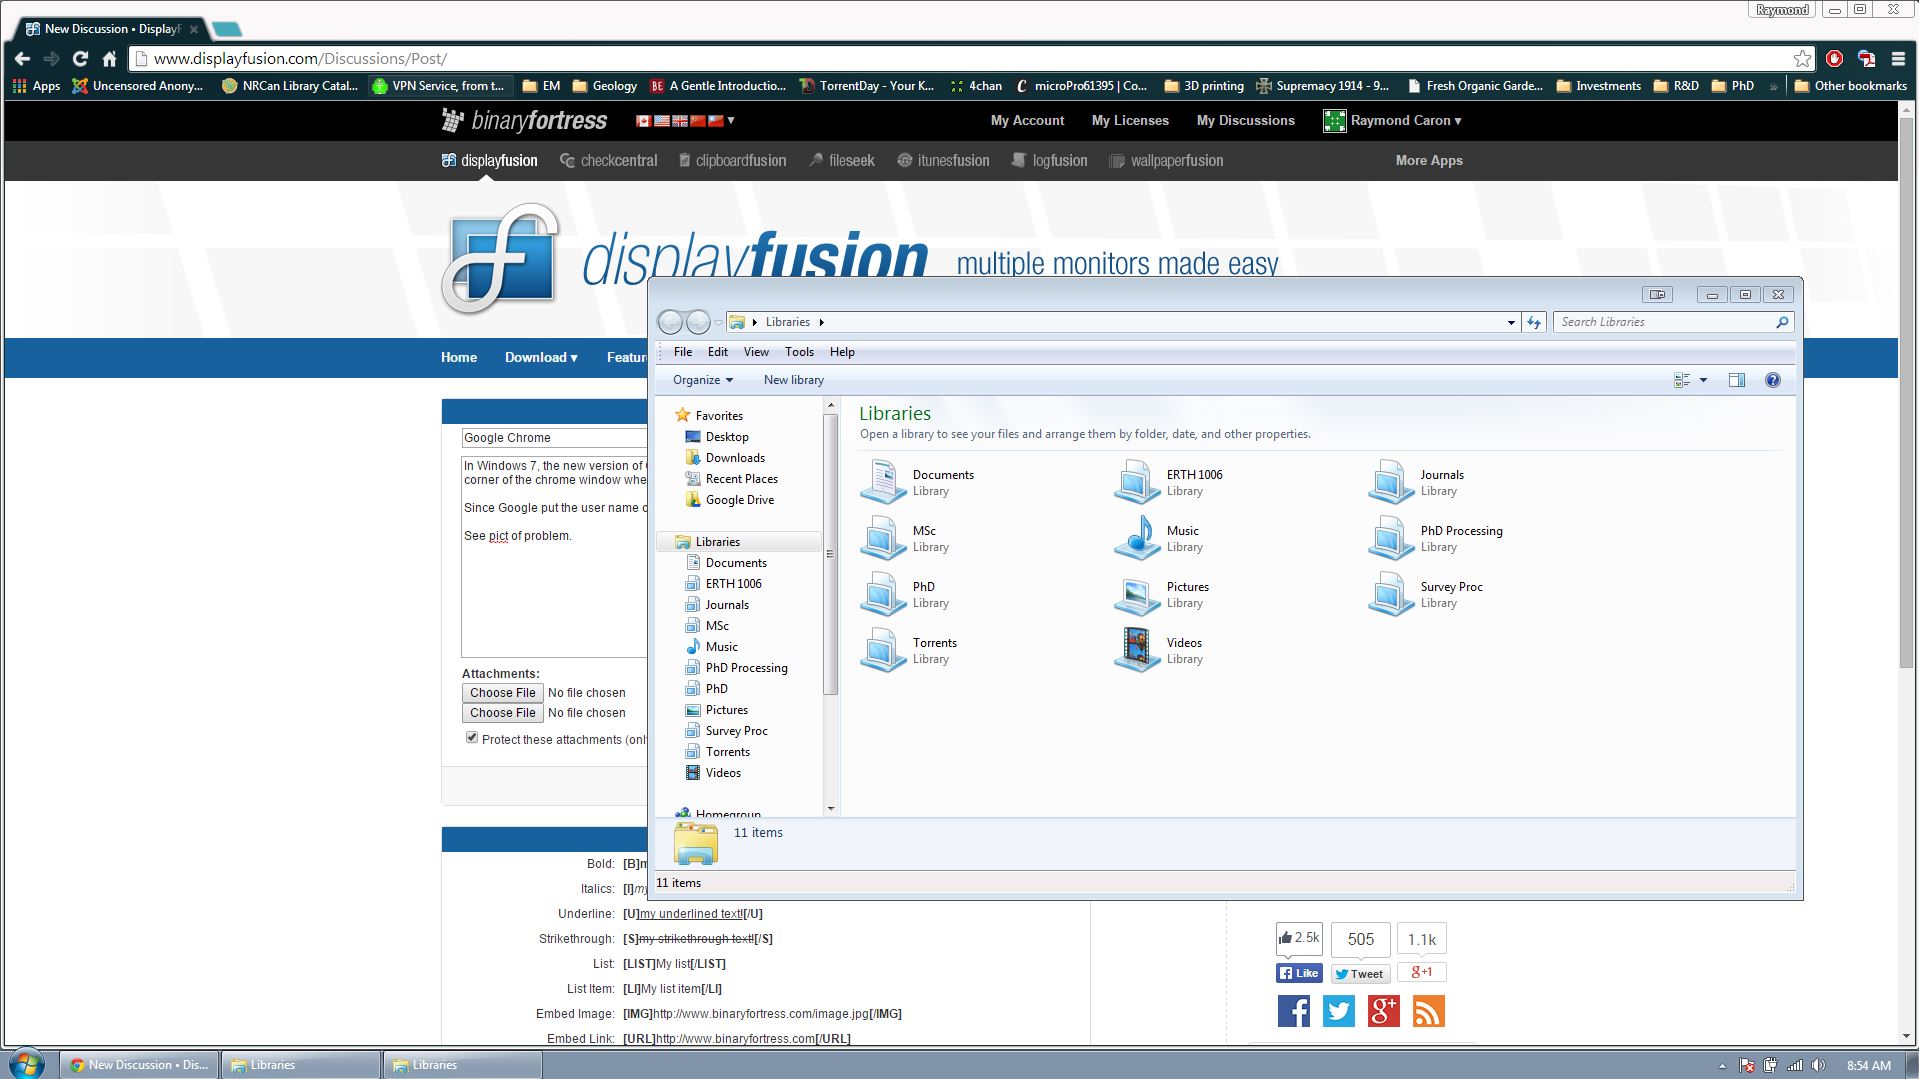Open the View menu in Explorer
Viewport: 1919px width, 1079px height.
coord(756,352)
